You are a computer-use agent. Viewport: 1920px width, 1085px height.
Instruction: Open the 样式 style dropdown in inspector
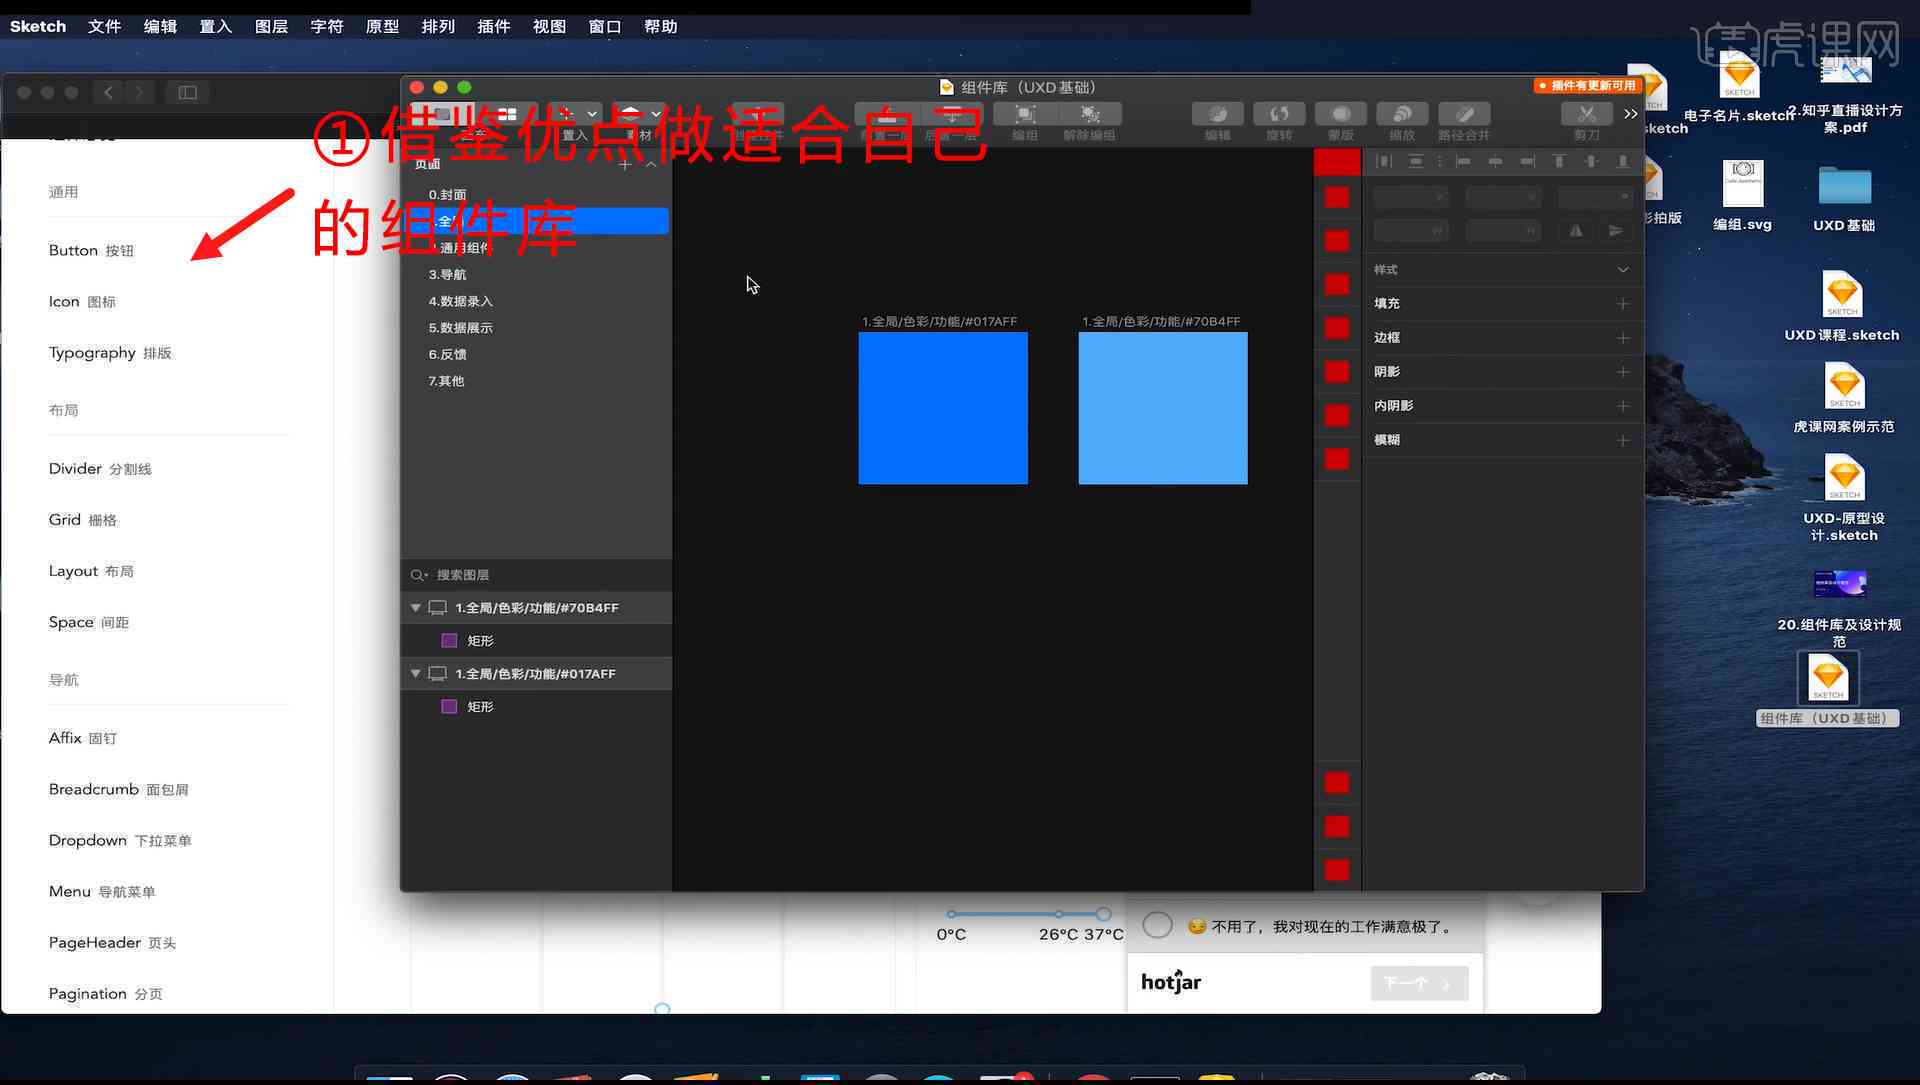[1623, 270]
